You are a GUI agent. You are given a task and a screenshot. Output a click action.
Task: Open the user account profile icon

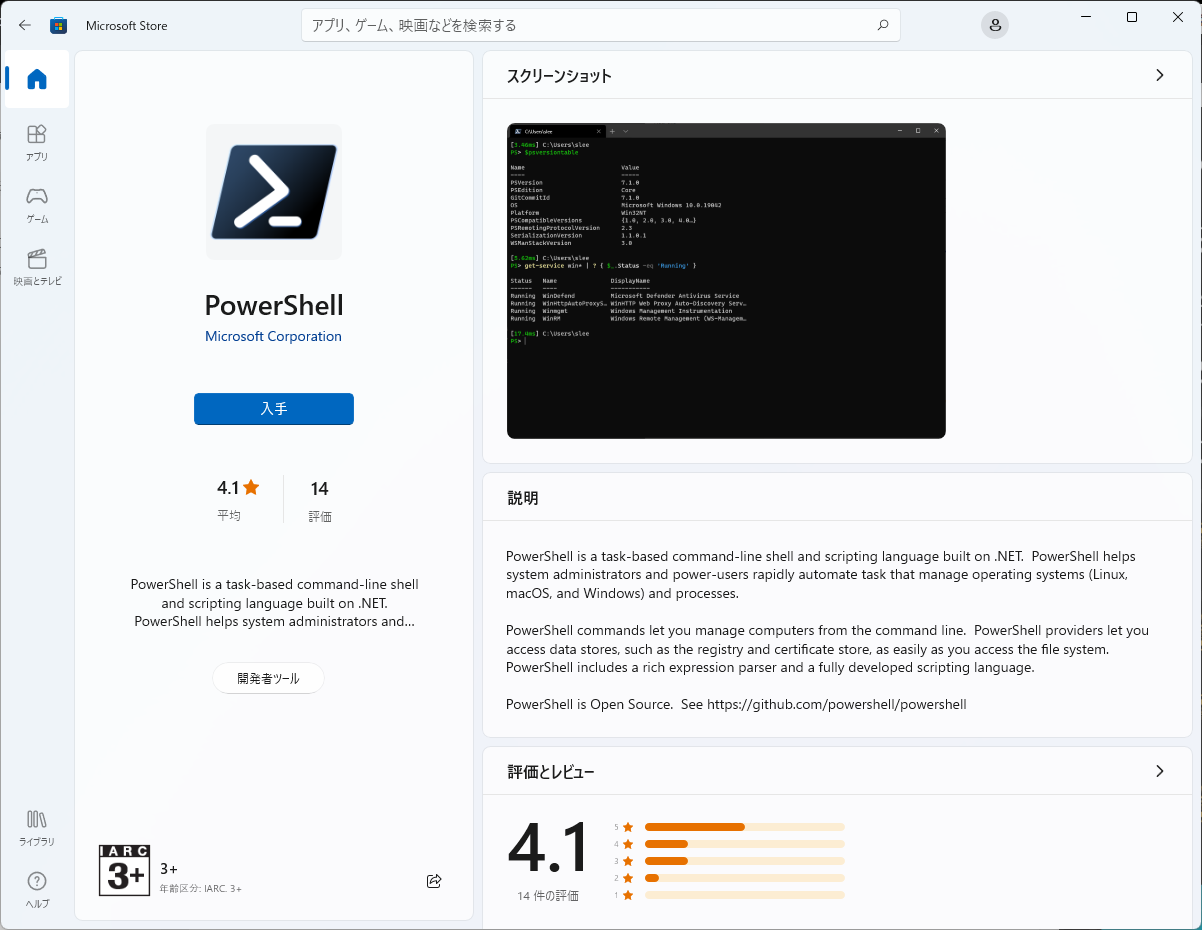click(x=994, y=25)
